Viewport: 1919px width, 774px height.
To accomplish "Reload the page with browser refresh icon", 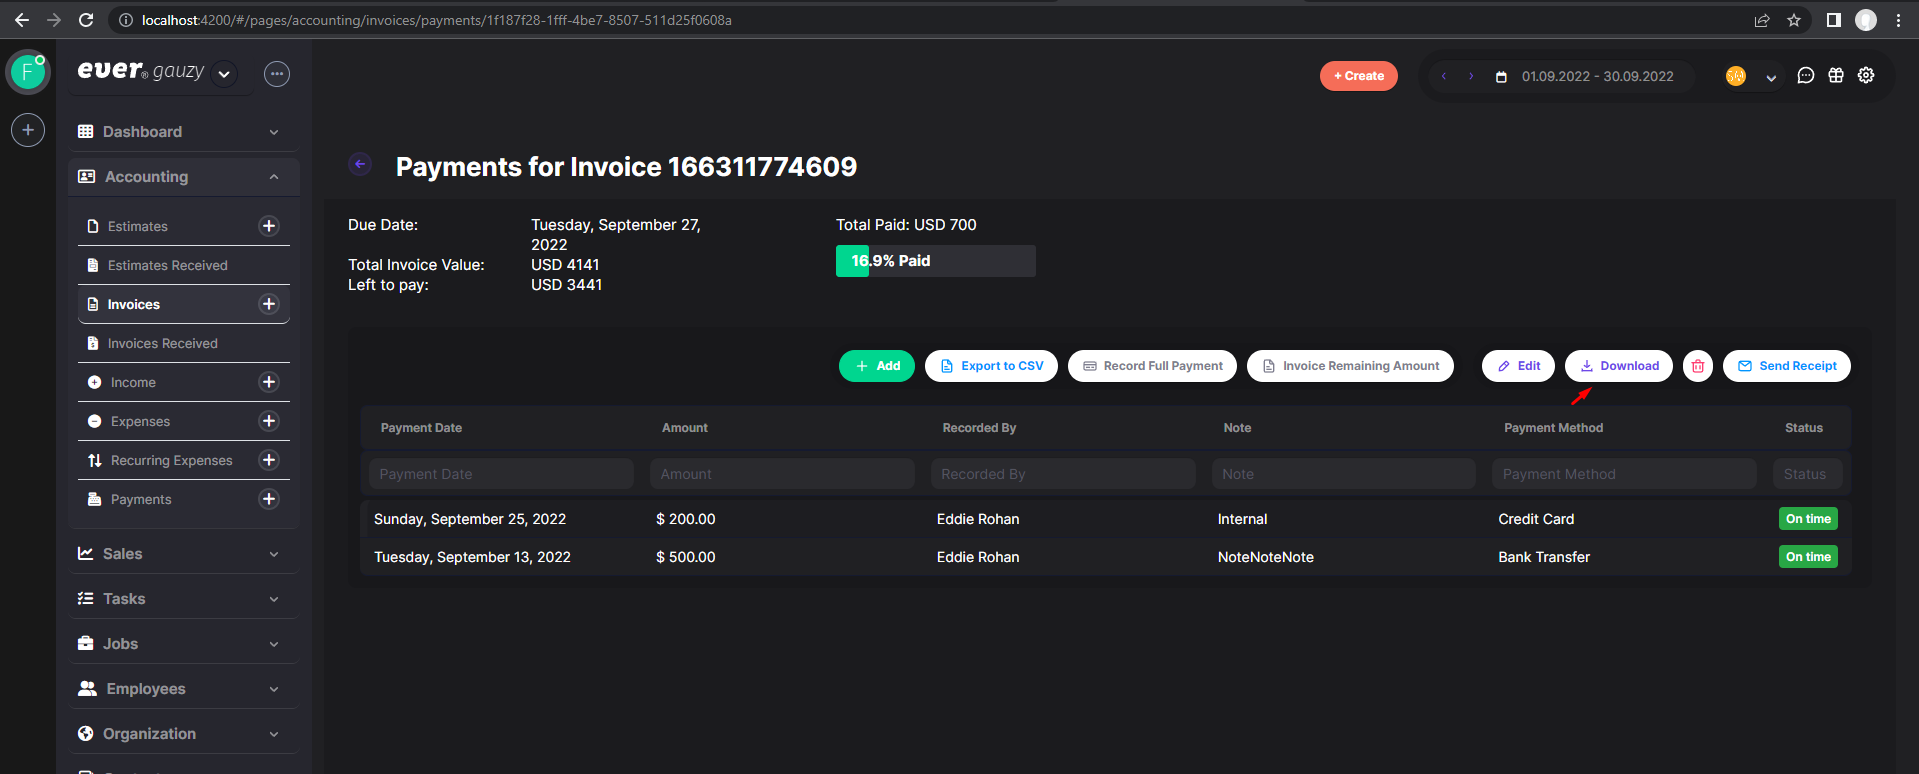I will tap(86, 20).
